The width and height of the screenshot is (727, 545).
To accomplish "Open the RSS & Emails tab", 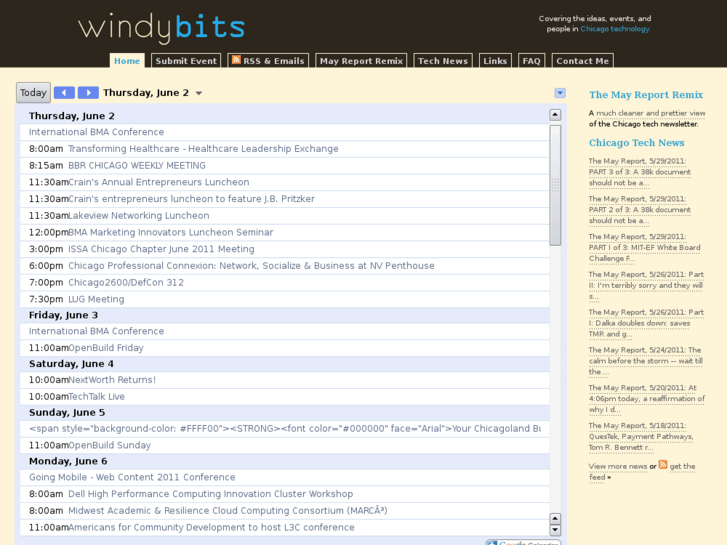I will (x=268, y=61).
